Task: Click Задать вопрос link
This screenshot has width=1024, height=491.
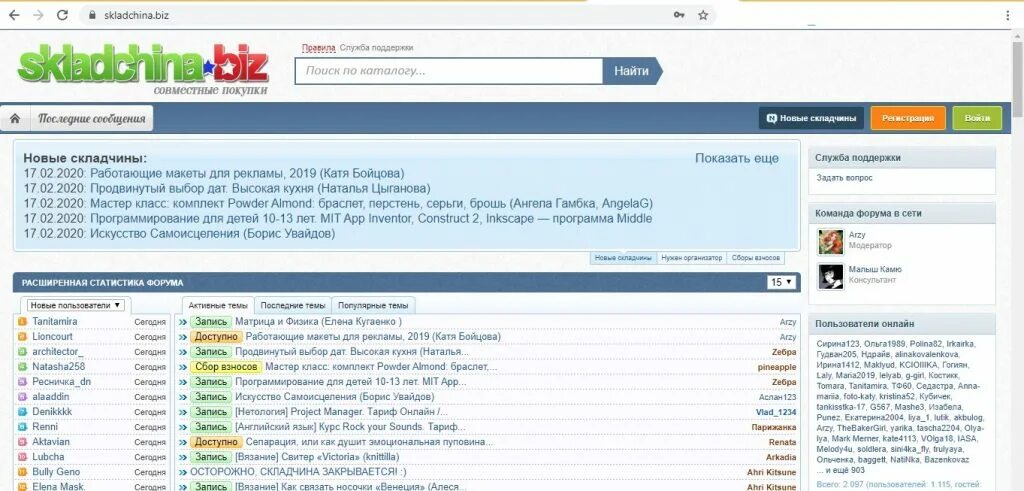Action: click(844, 178)
